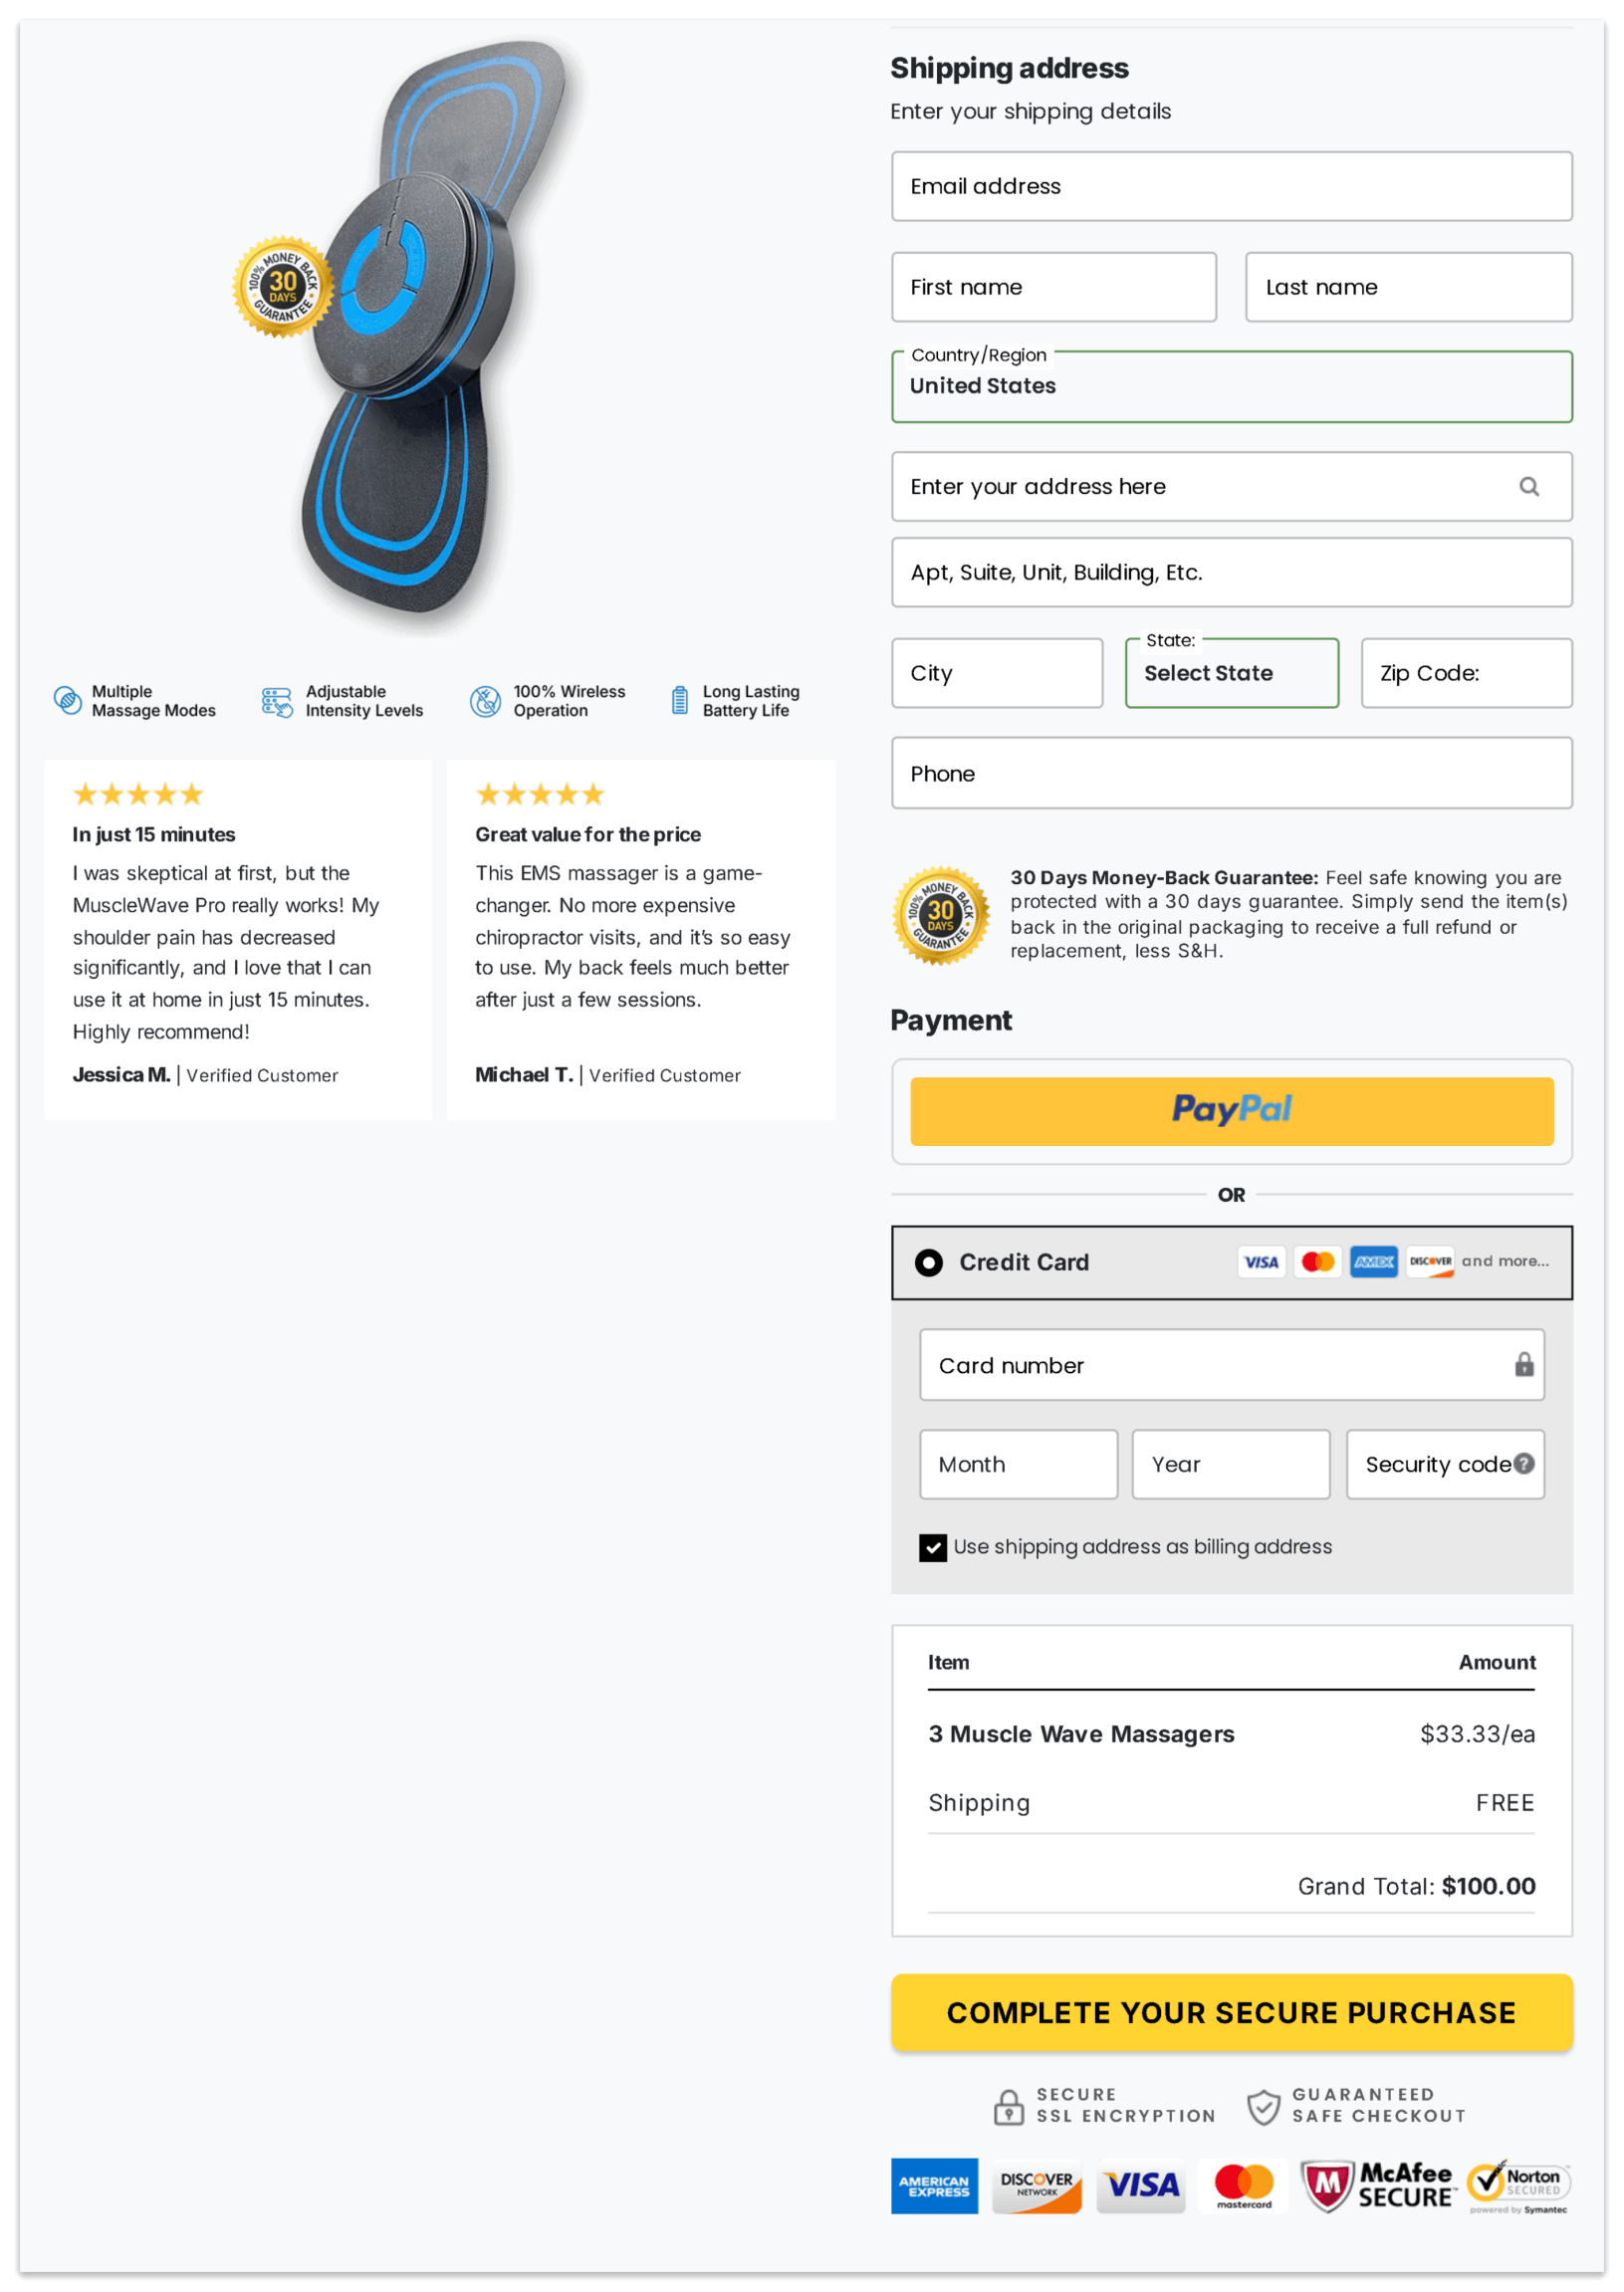Select the Credit Card payment option
The height and width of the screenshot is (2292, 1624).
(x=928, y=1262)
